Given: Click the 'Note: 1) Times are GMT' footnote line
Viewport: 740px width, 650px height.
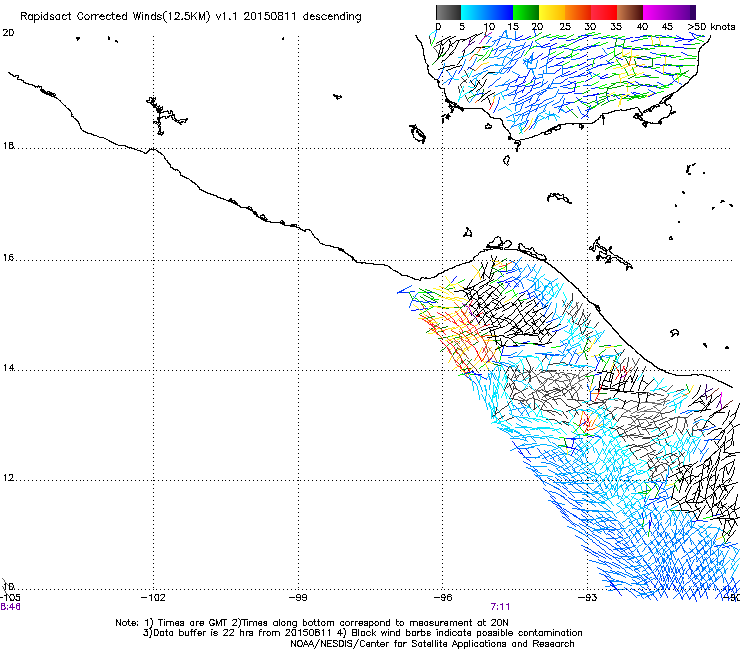Looking at the screenshot, I should pos(312,623).
